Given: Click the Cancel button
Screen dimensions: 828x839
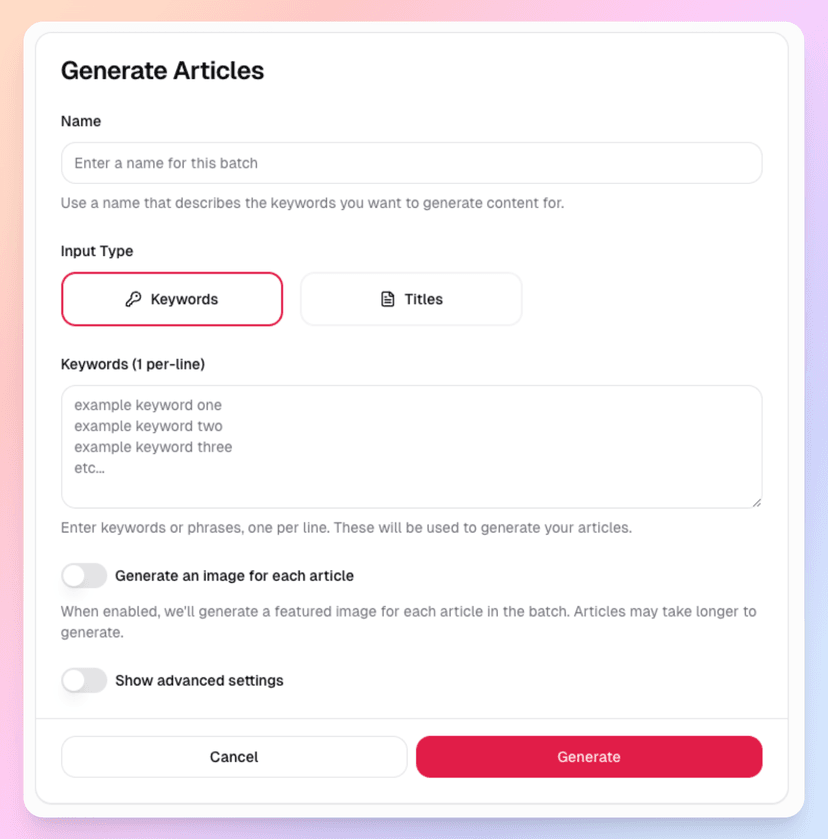Looking at the screenshot, I should point(234,757).
